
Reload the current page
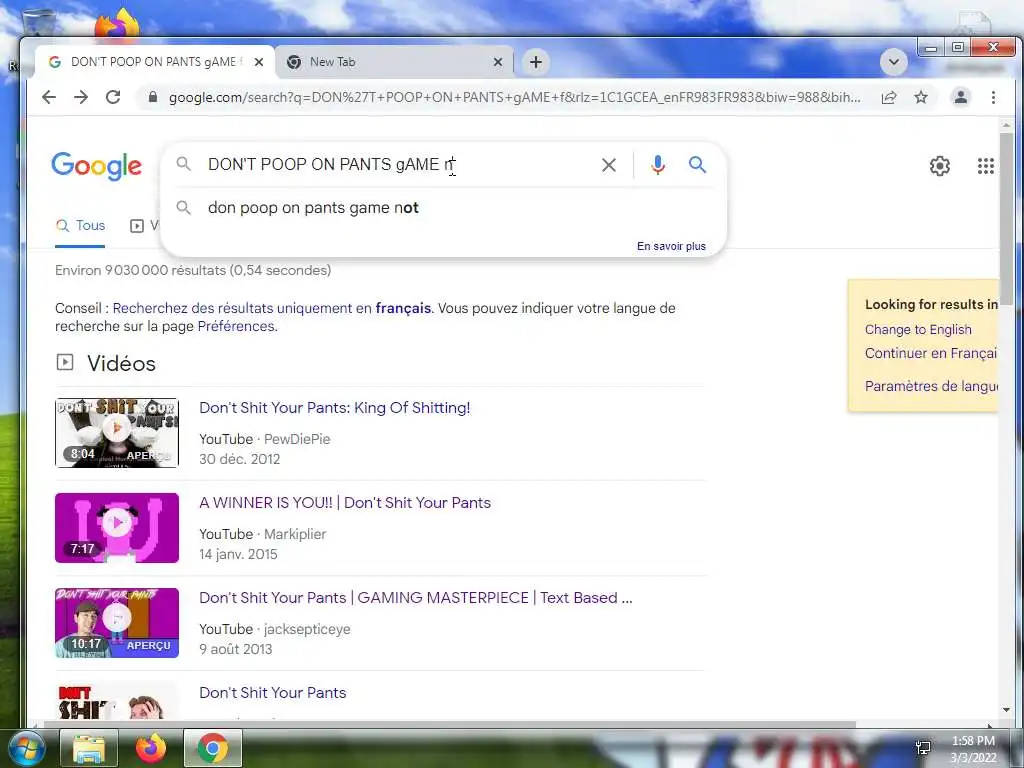tap(113, 97)
